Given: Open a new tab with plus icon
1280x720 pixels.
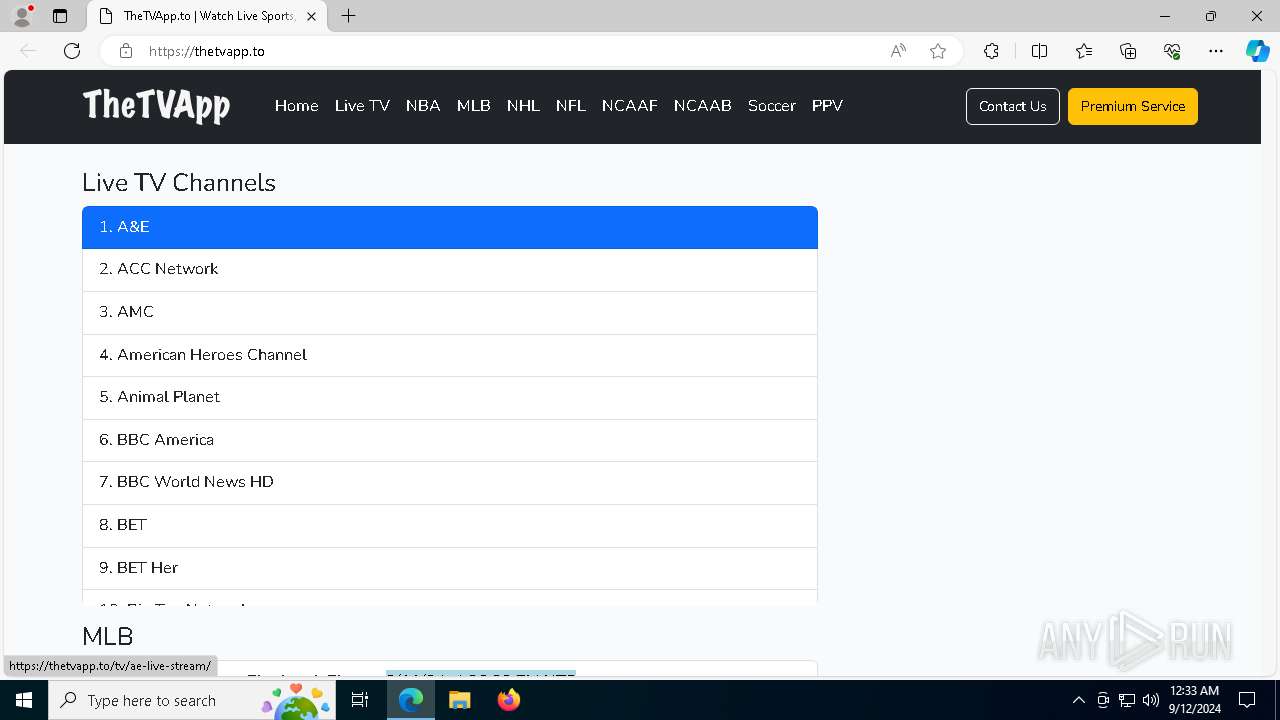Looking at the screenshot, I should pos(348,16).
